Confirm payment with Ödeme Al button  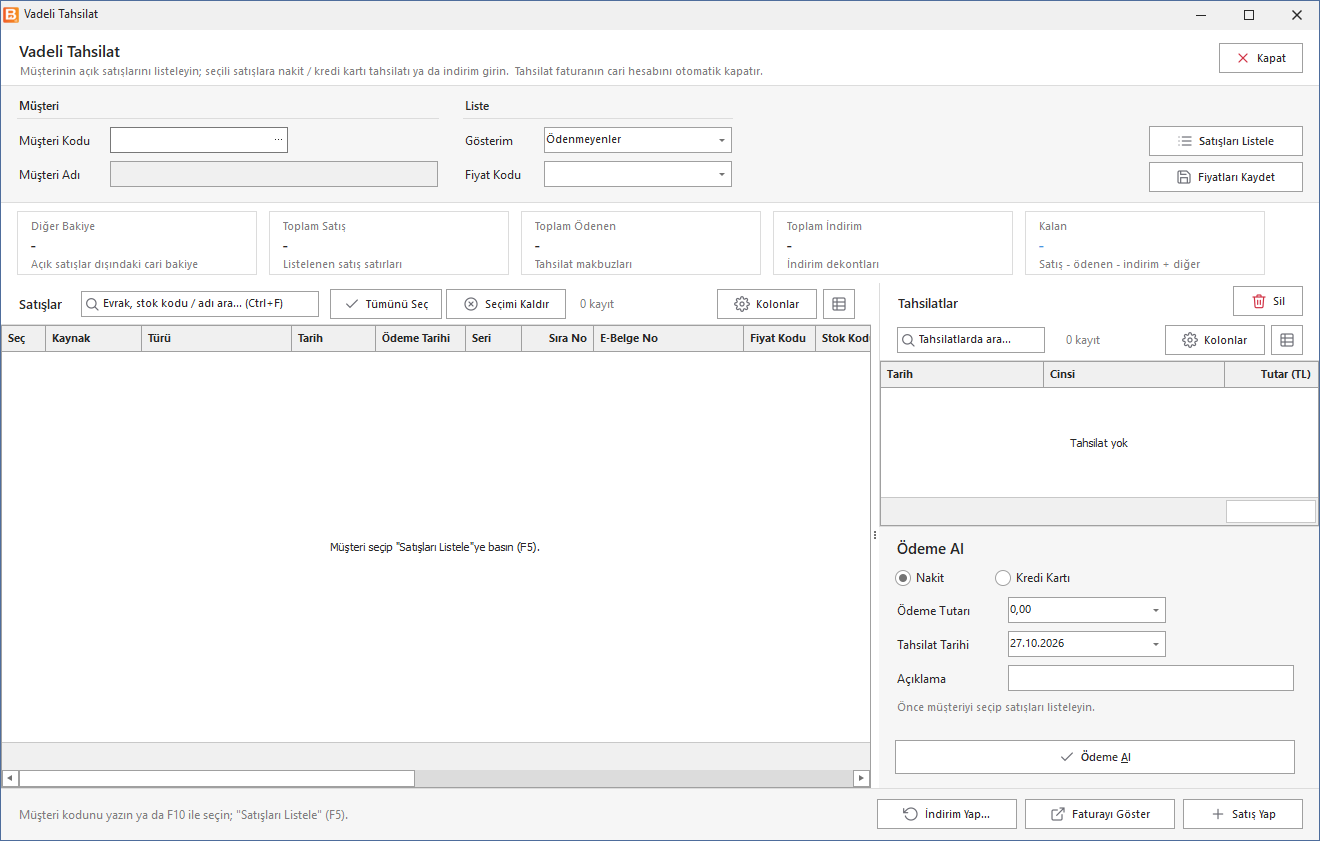tap(1095, 757)
